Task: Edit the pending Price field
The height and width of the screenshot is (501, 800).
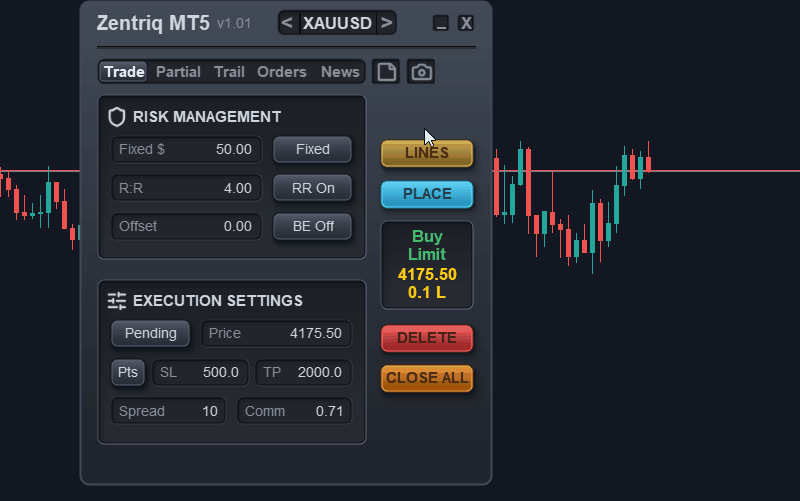Action: [x=276, y=334]
